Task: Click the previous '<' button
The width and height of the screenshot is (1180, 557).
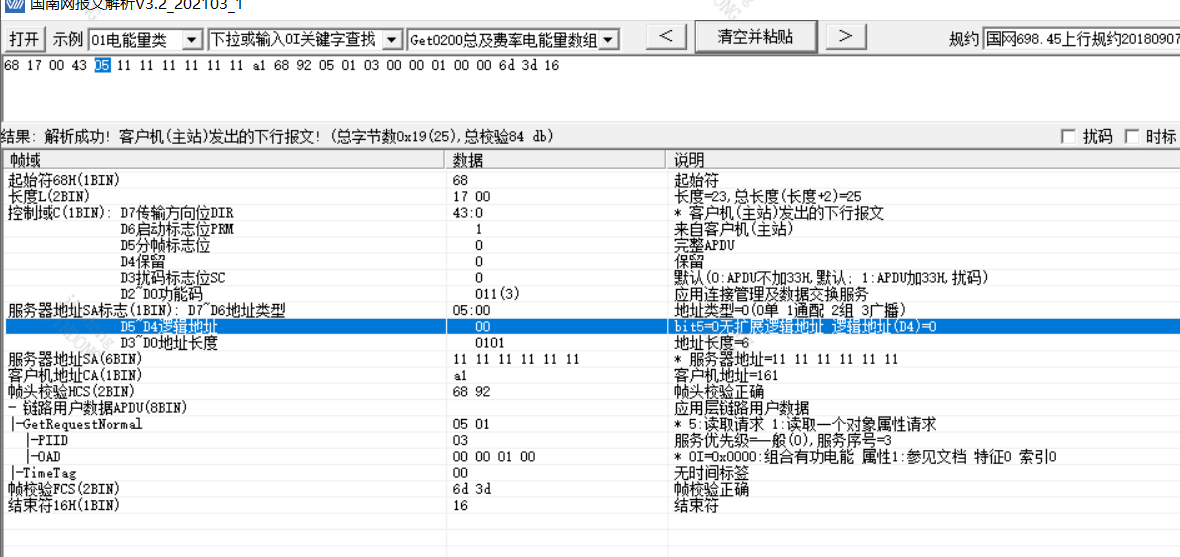Action: [667, 35]
